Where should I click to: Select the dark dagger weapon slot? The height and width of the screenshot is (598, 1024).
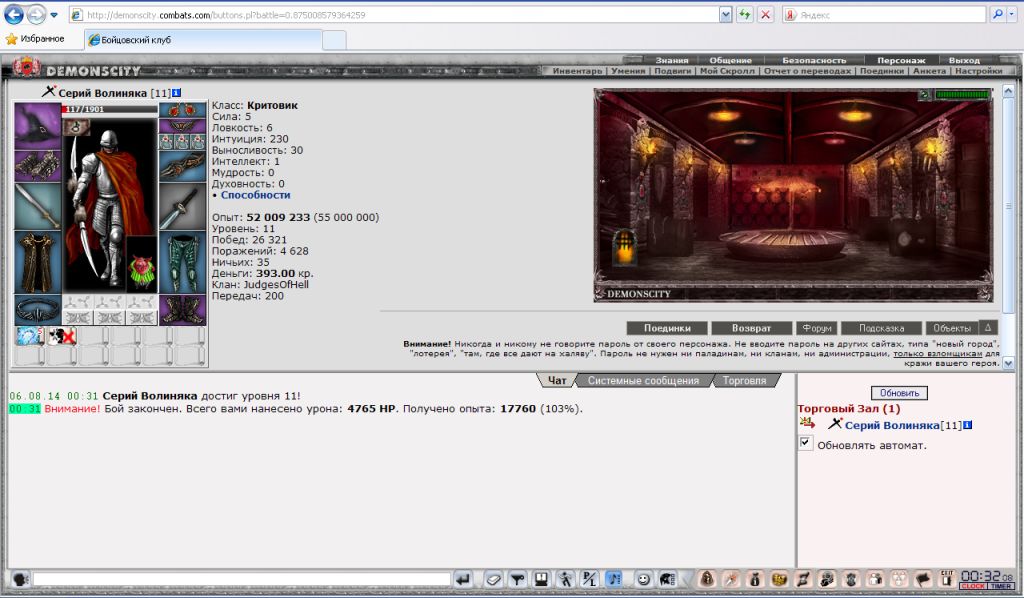[182, 208]
